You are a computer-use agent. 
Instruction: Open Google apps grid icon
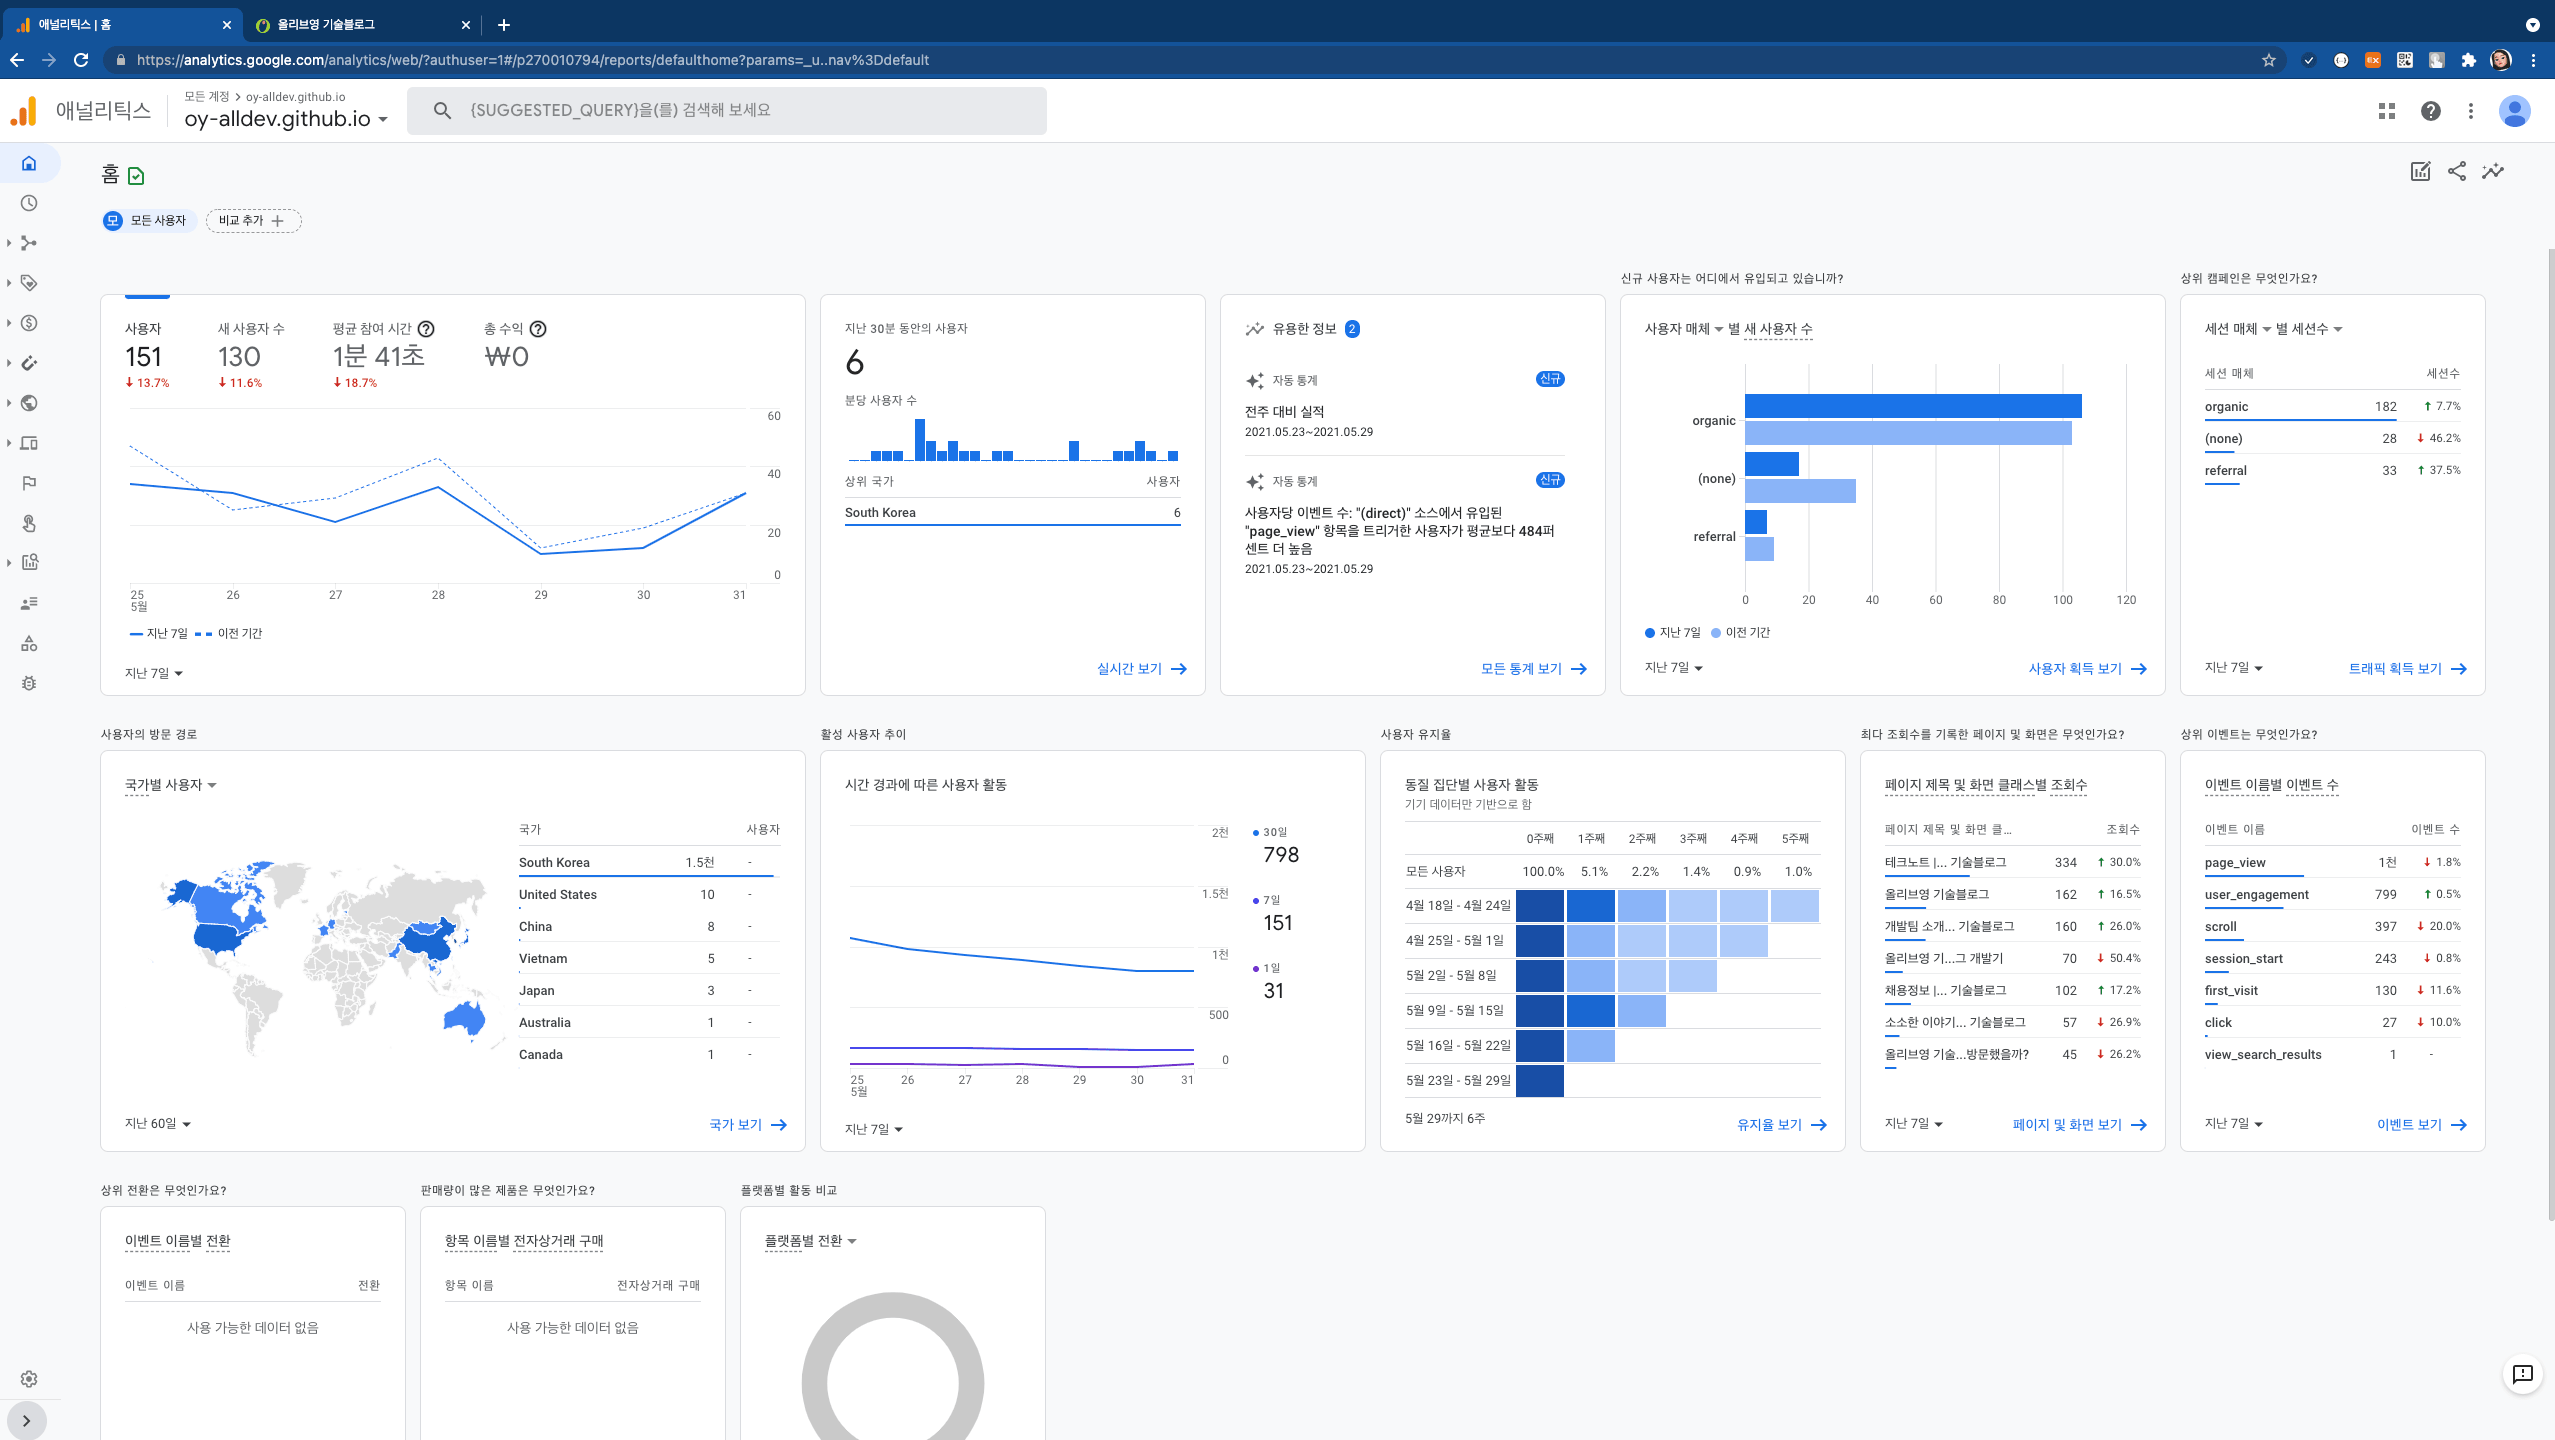(x=2387, y=111)
